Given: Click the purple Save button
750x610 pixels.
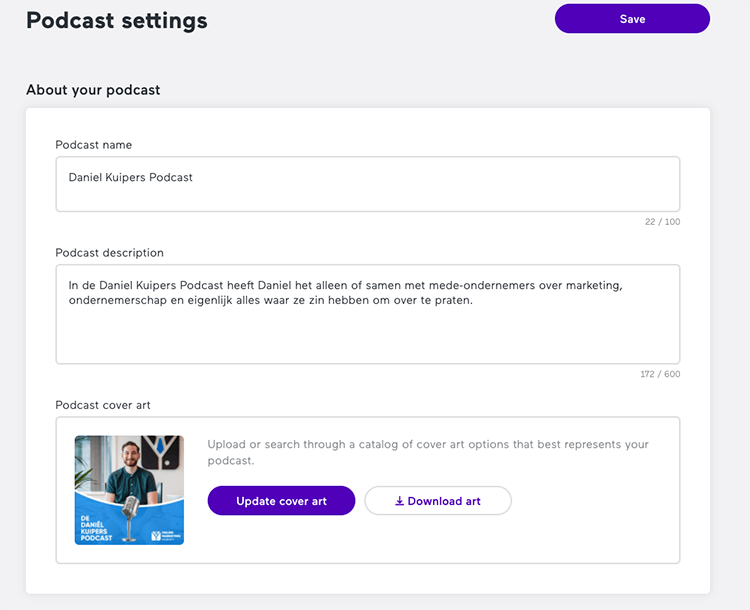Looking at the screenshot, I should coord(632,19).
